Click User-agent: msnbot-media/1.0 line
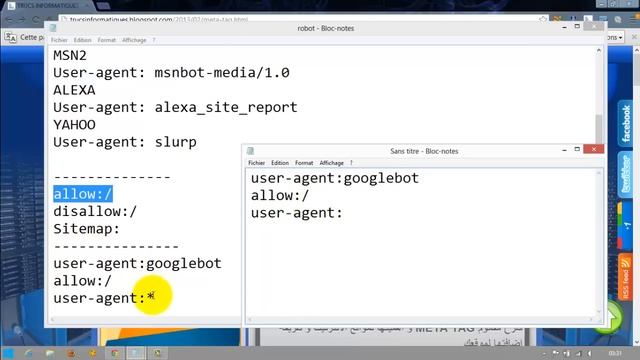This screenshot has width=640, height=360. click(x=171, y=73)
